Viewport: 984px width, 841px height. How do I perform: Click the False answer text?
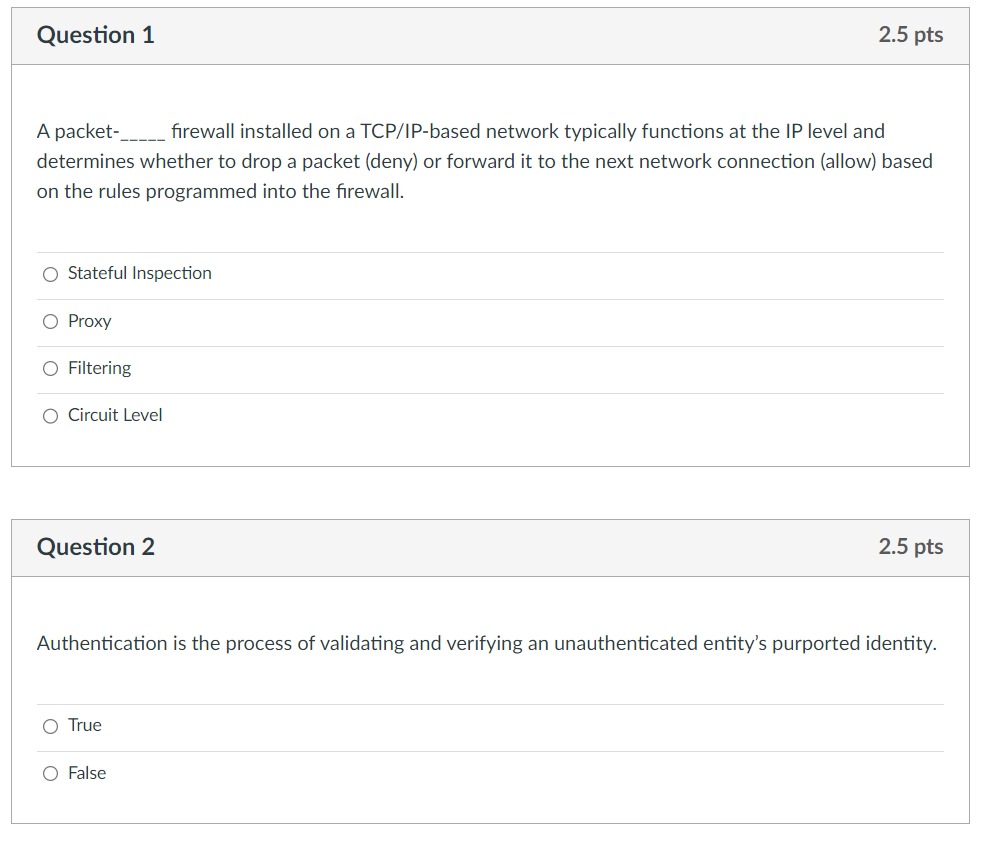point(88,773)
